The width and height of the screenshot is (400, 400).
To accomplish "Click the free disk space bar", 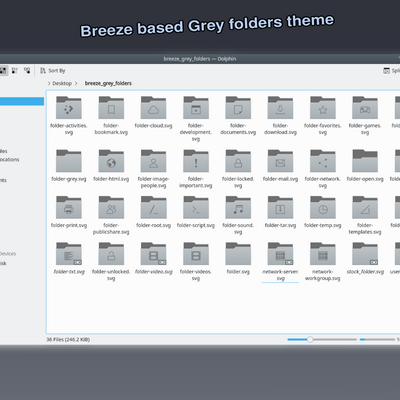I will (377, 339).
